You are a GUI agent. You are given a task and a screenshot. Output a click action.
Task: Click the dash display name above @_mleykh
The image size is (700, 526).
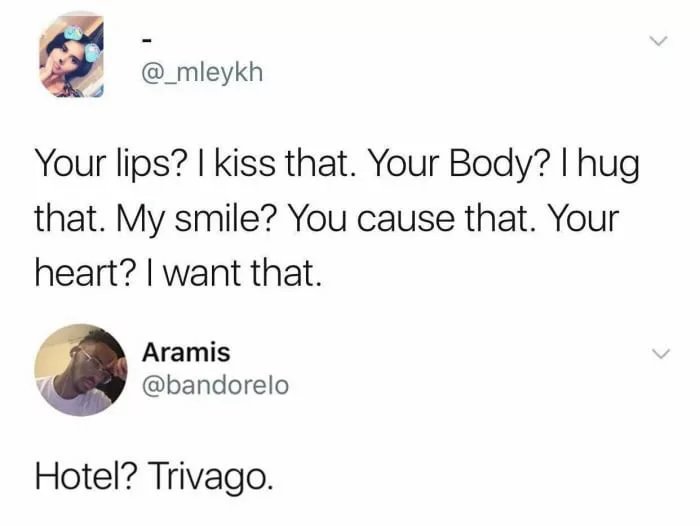click(146, 42)
